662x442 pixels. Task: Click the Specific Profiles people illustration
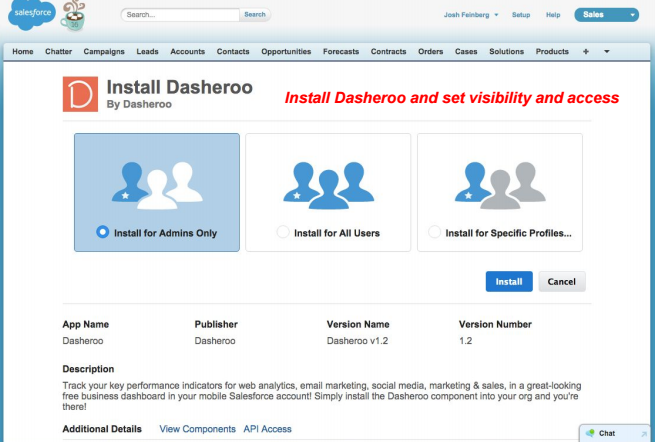tap(500, 185)
